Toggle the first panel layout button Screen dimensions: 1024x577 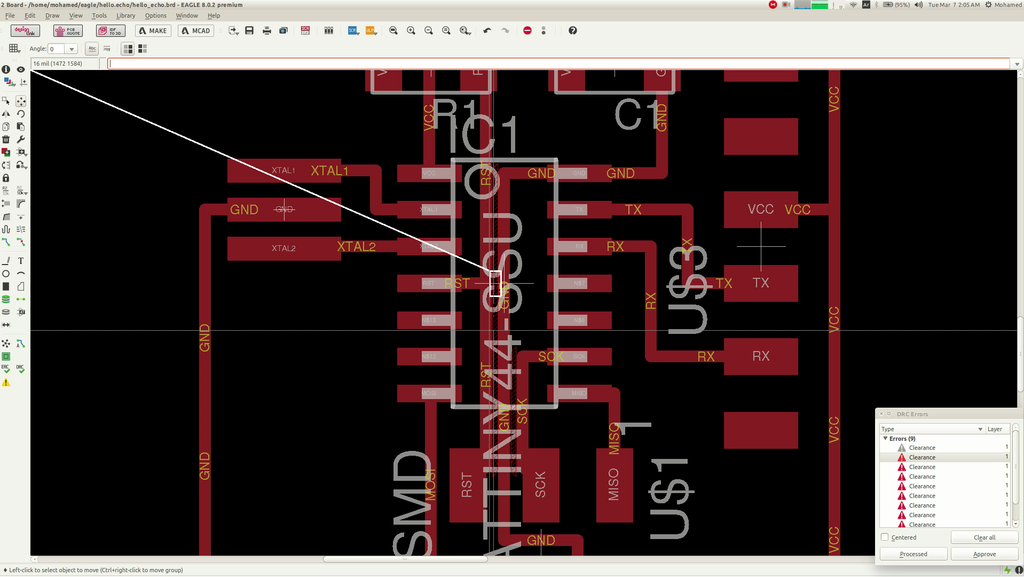(128, 48)
